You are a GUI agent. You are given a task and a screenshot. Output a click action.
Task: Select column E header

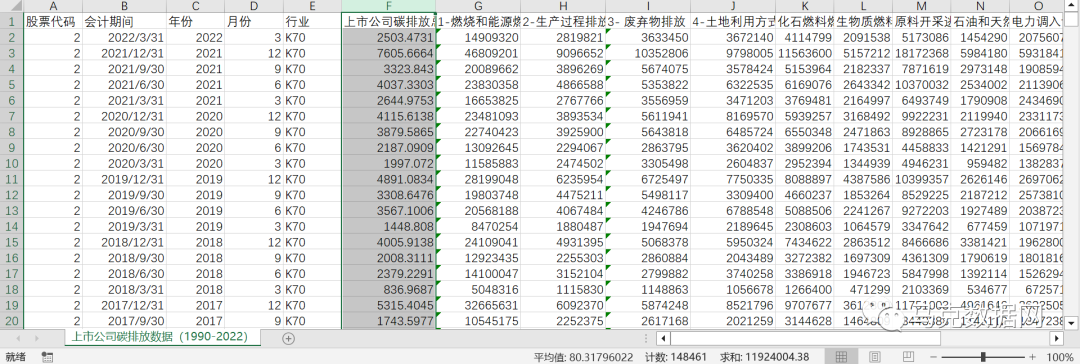(312, 6)
